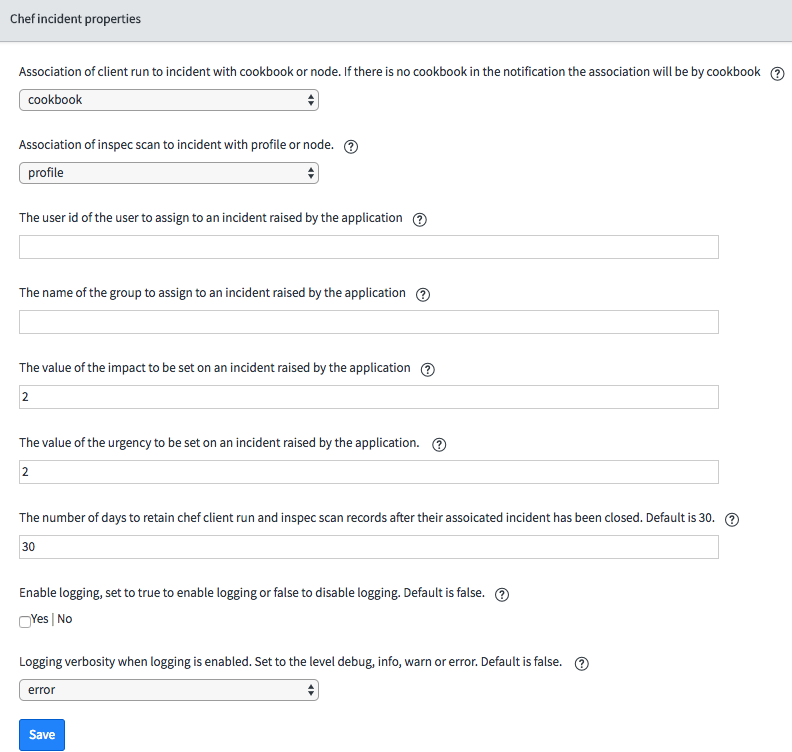
Task: Show help for group name assignment property
Action: 423,294
